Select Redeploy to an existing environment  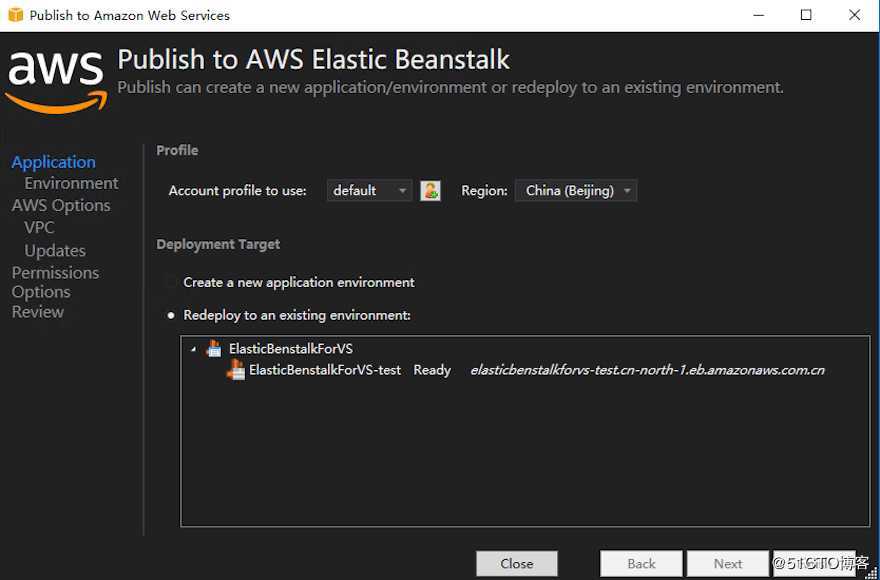click(x=170, y=316)
